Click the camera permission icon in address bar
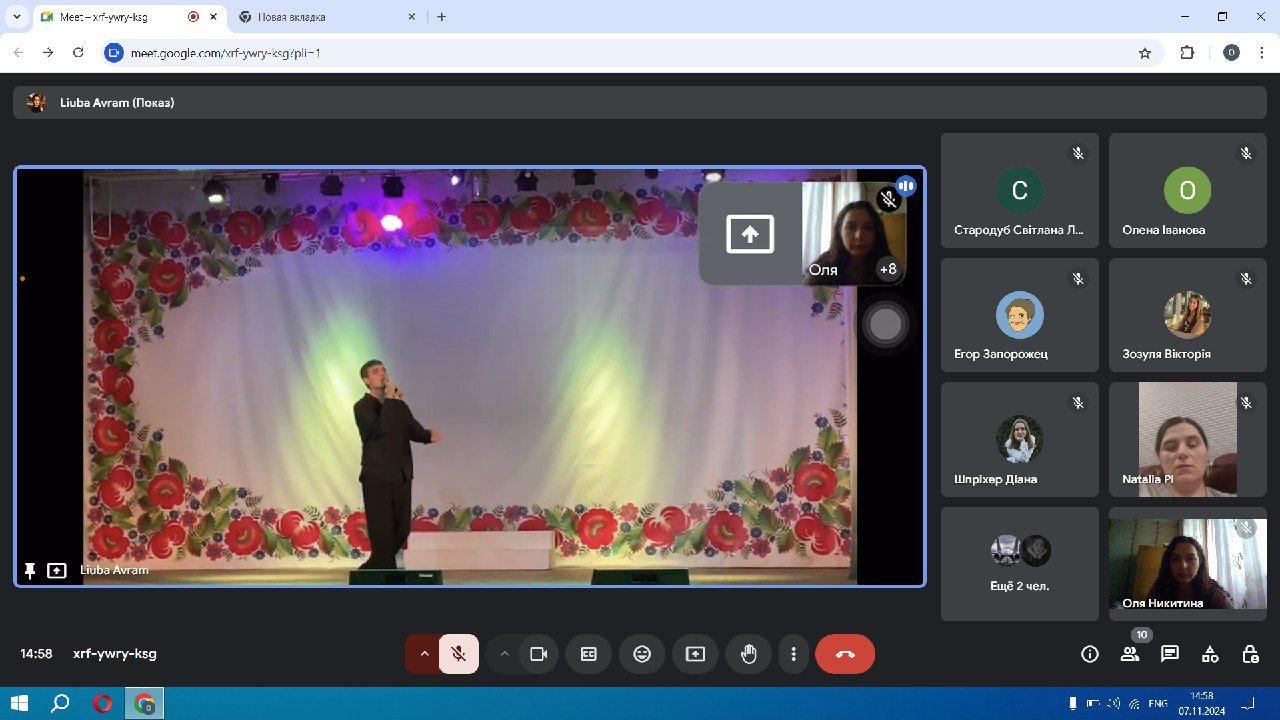 [x=114, y=53]
